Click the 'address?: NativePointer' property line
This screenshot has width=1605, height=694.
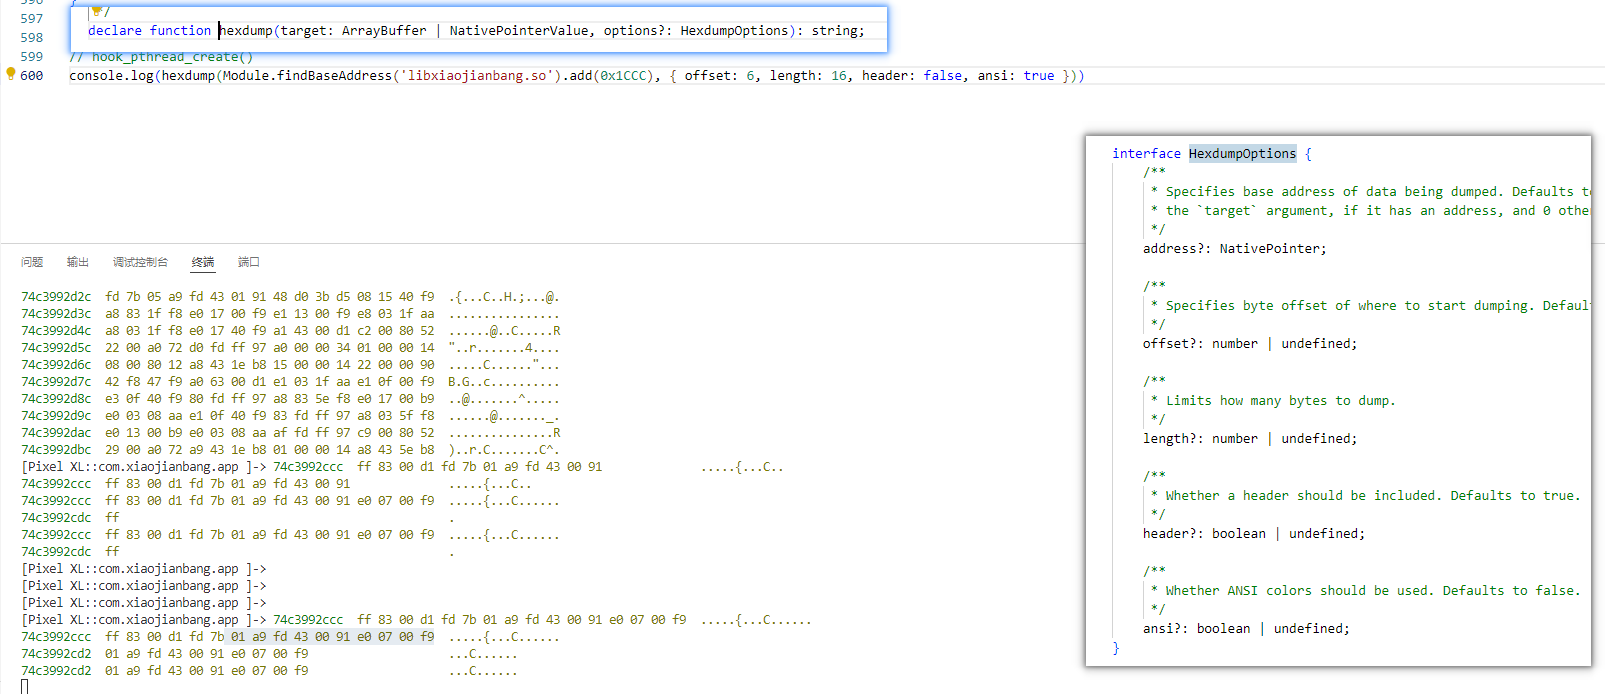point(1234,249)
